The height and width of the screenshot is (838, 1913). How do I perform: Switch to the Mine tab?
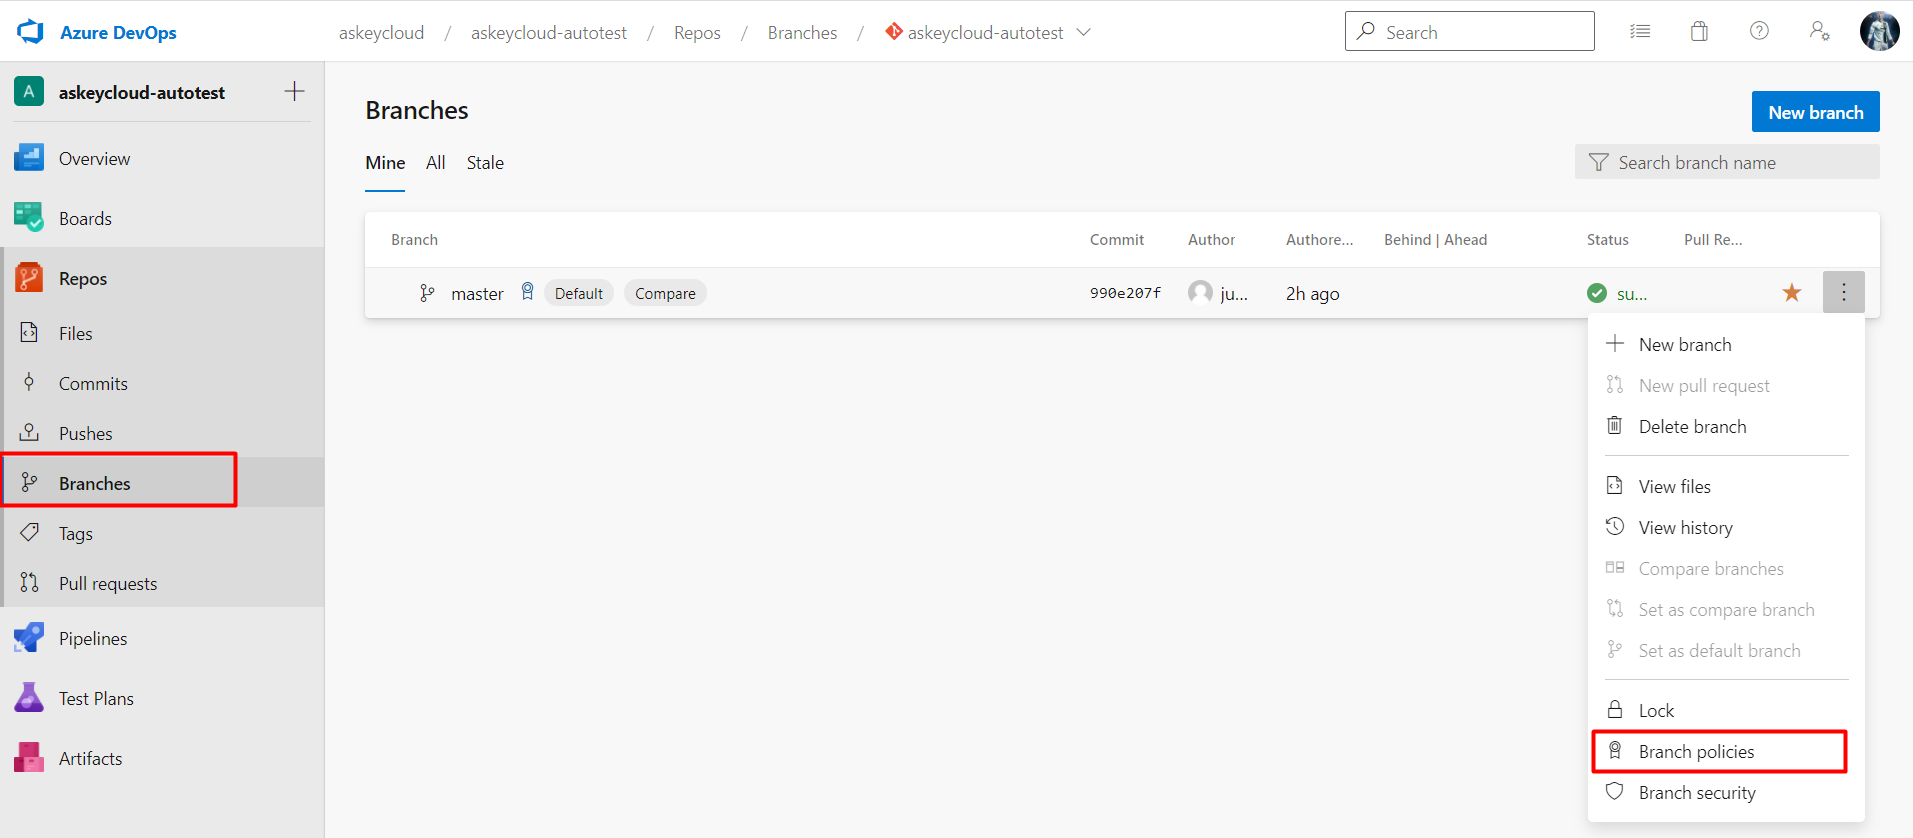(x=385, y=163)
